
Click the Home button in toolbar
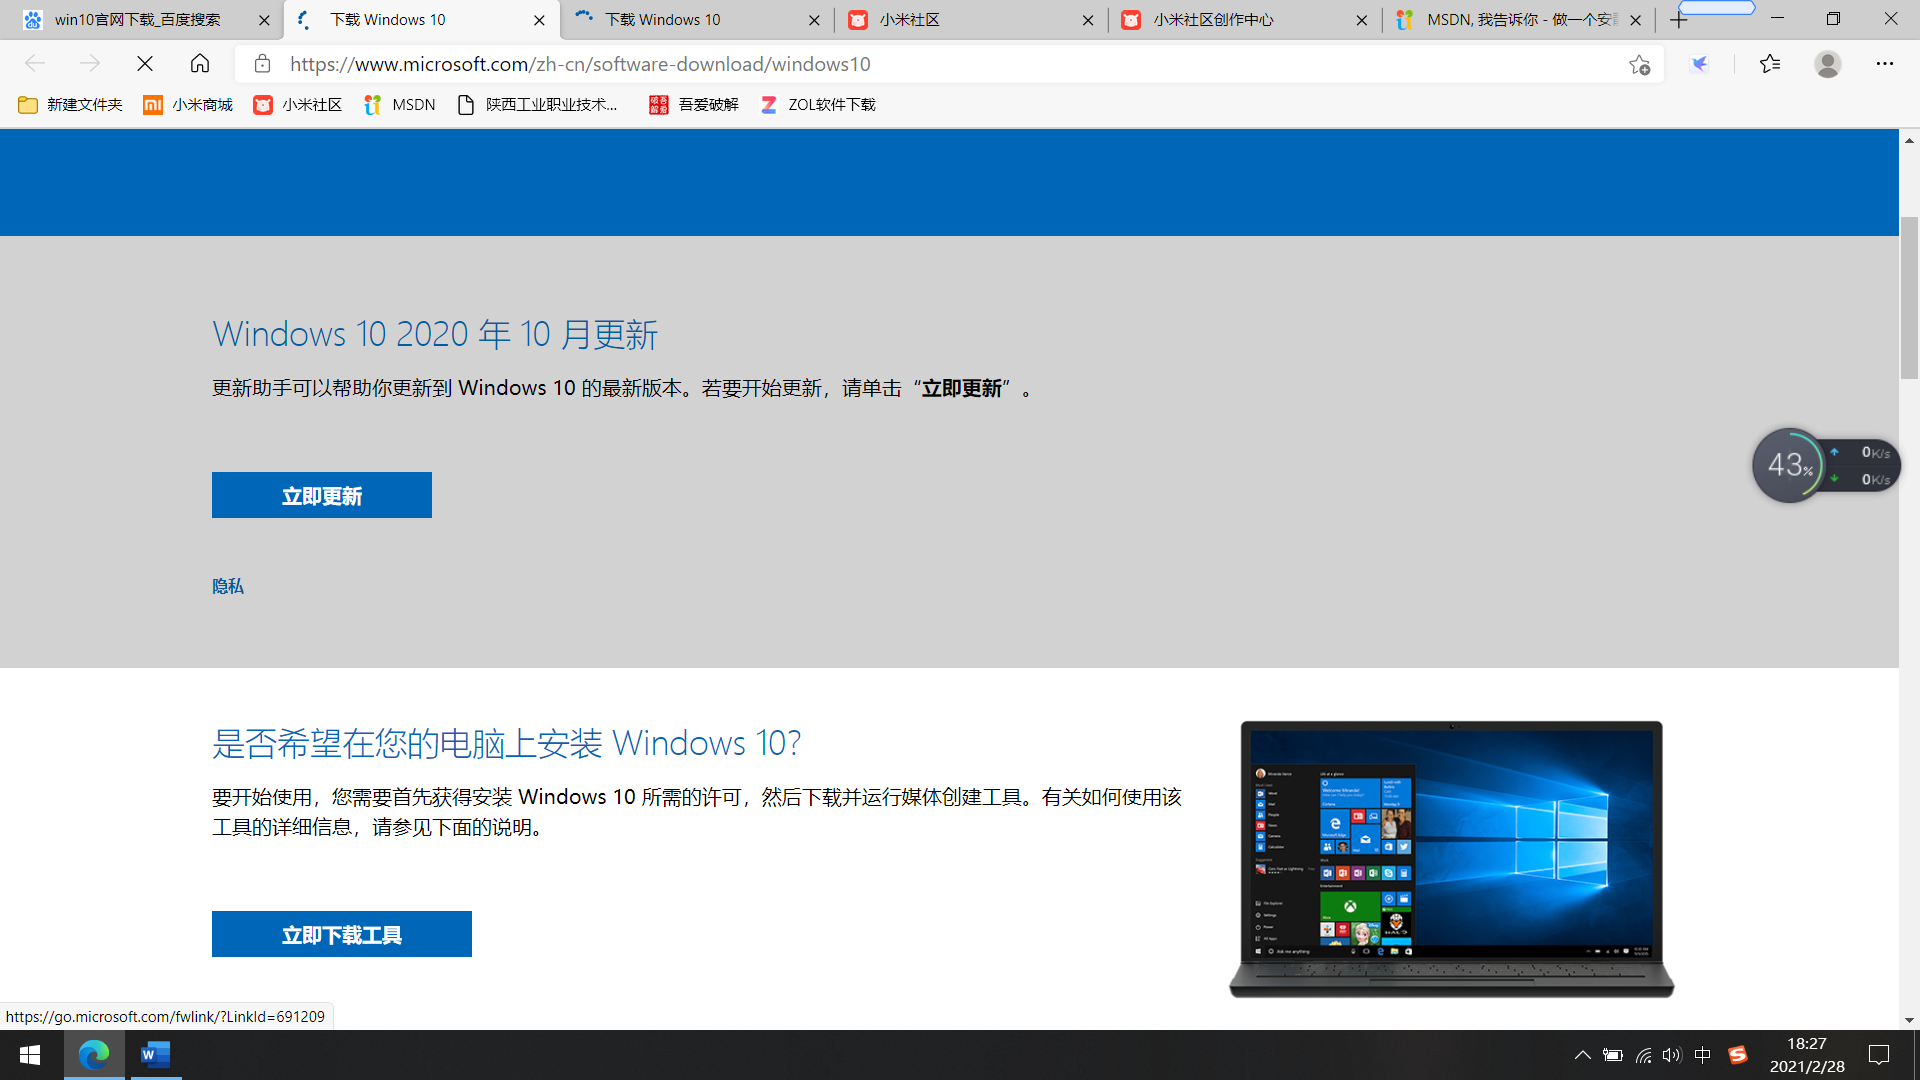(200, 64)
